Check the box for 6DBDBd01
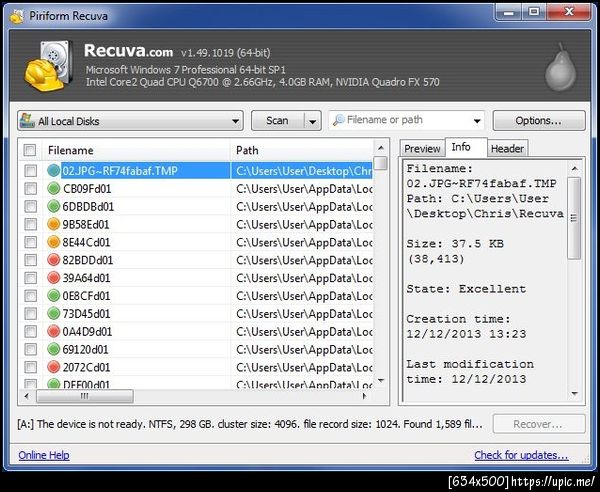The image size is (600, 492). point(31,207)
